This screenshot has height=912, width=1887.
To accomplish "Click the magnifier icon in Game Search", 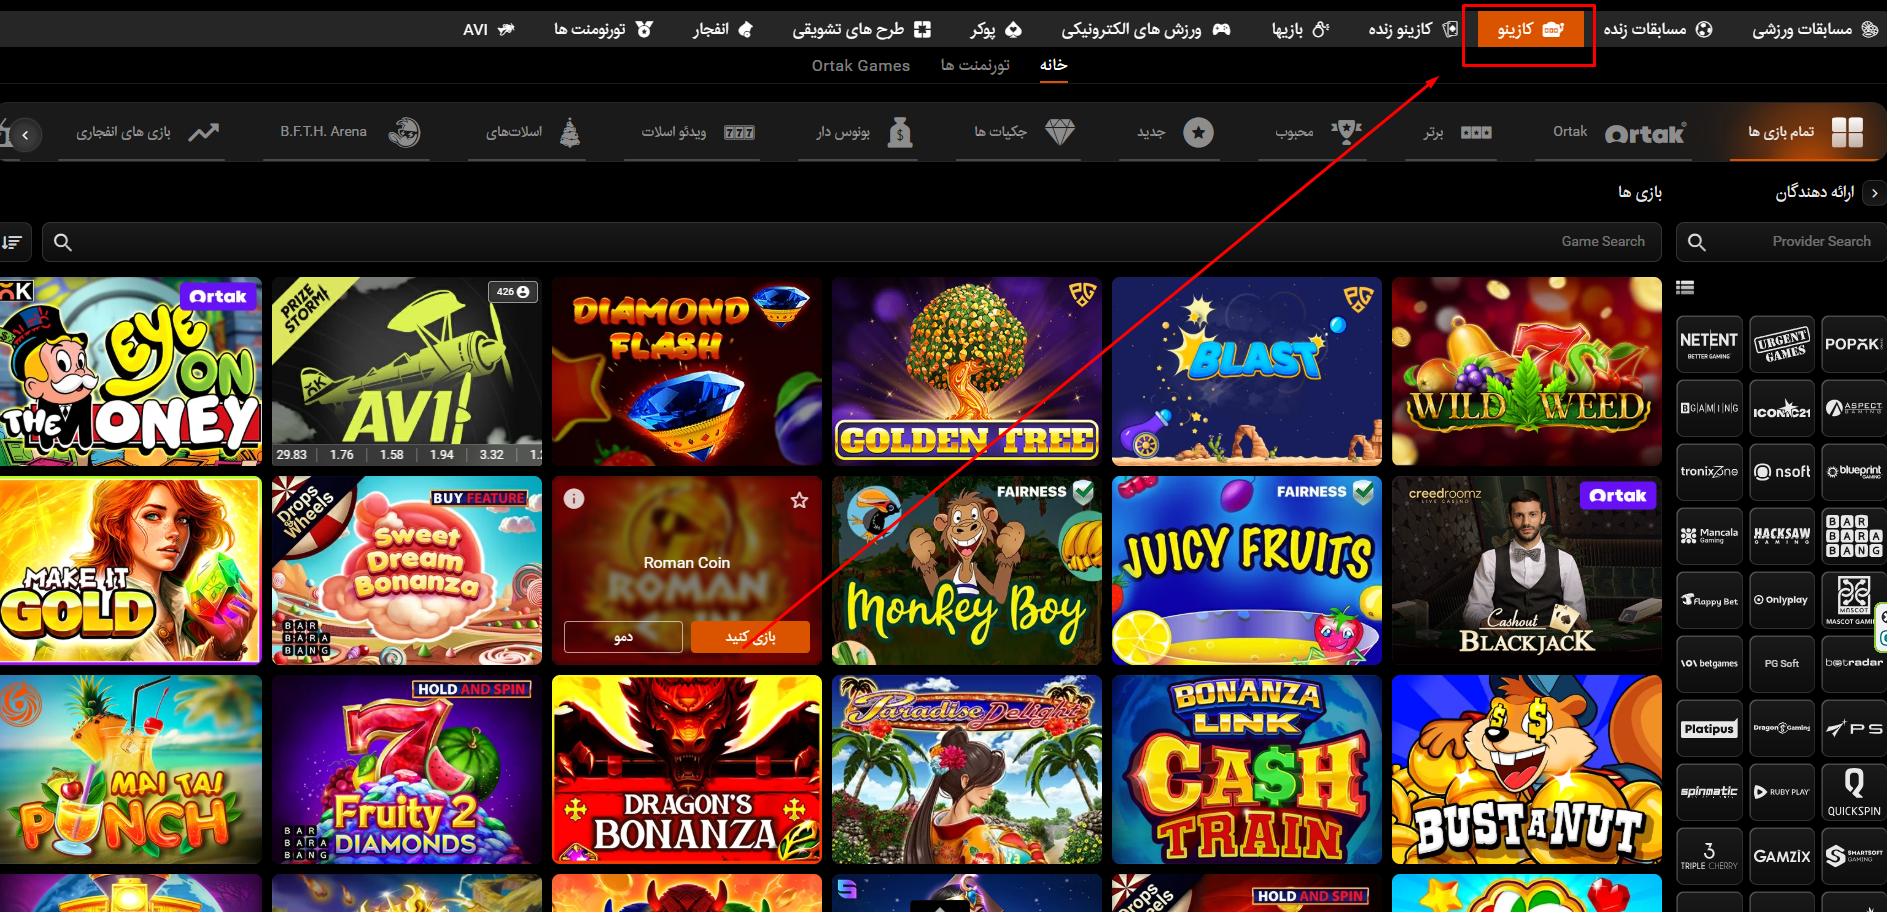I will click(63, 242).
